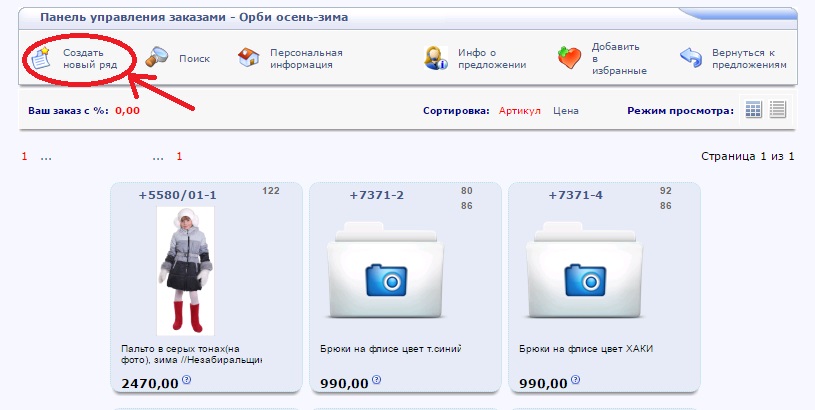
Task: Select 'Вернуться к предложениям' text link
Action: coord(749,59)
